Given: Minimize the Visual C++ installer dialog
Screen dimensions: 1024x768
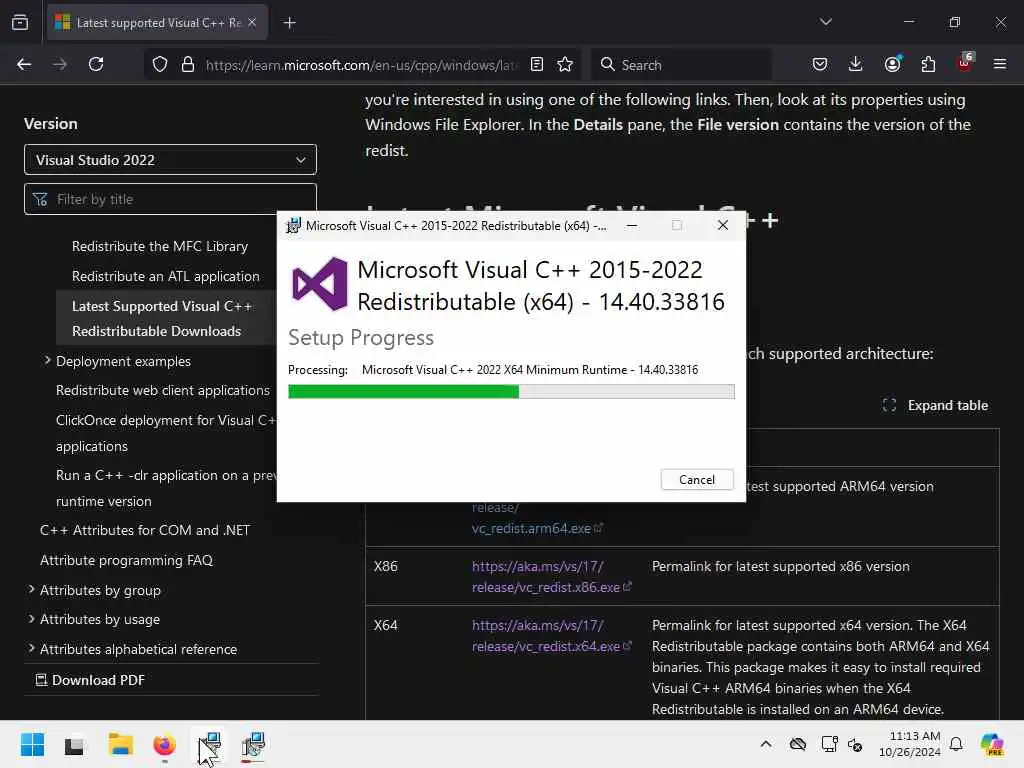Looking at the screenshot, I should coord(632,225).
